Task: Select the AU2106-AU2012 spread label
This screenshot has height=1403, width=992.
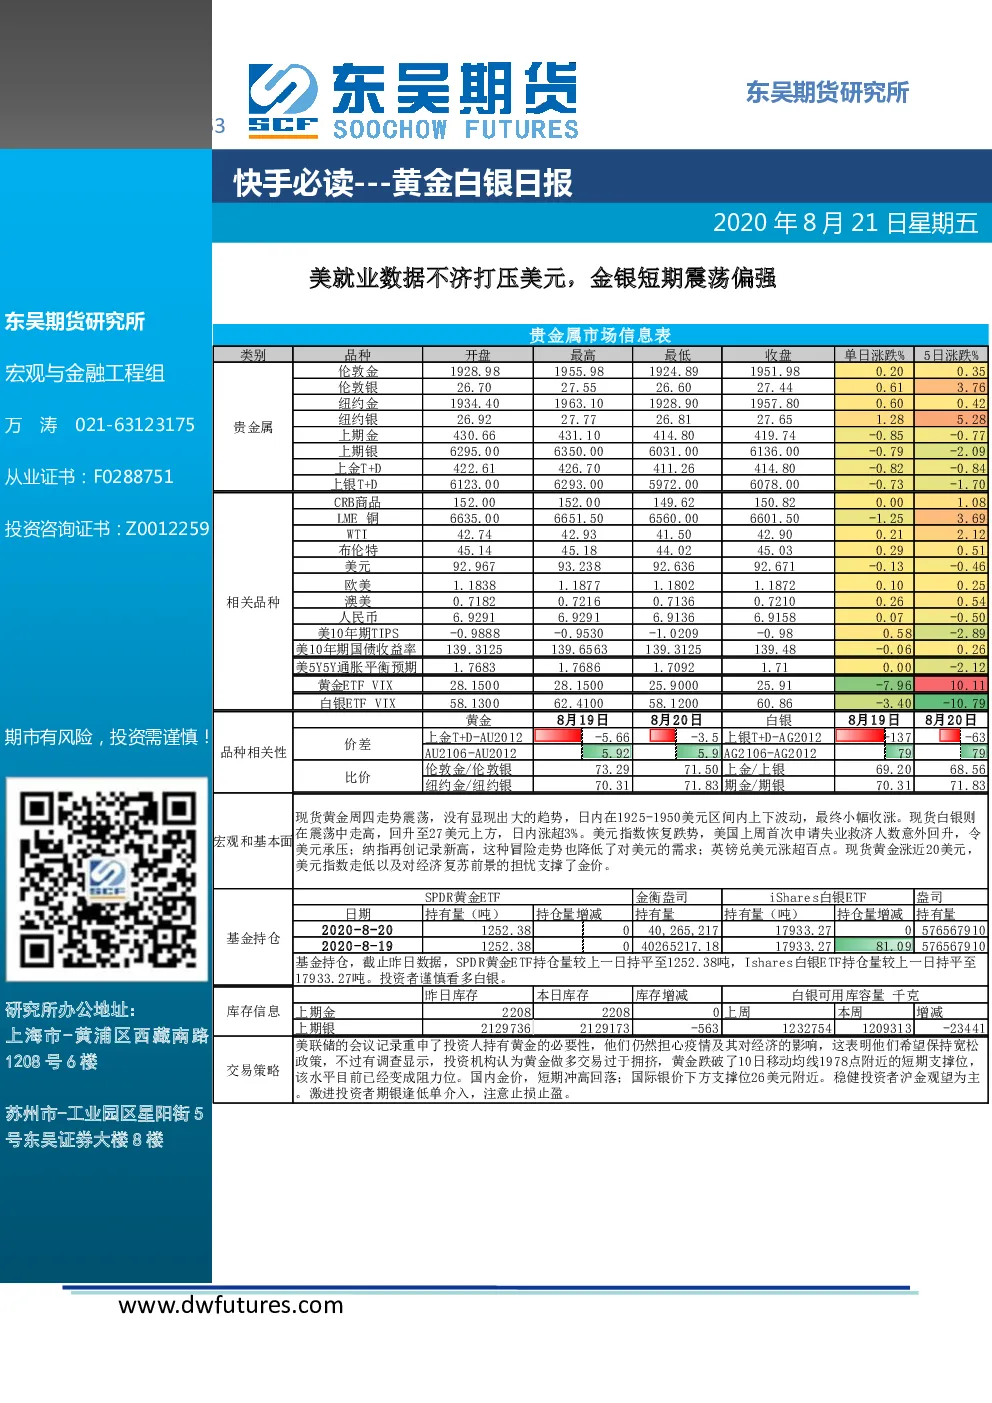Action: click(x=471, y=753)
